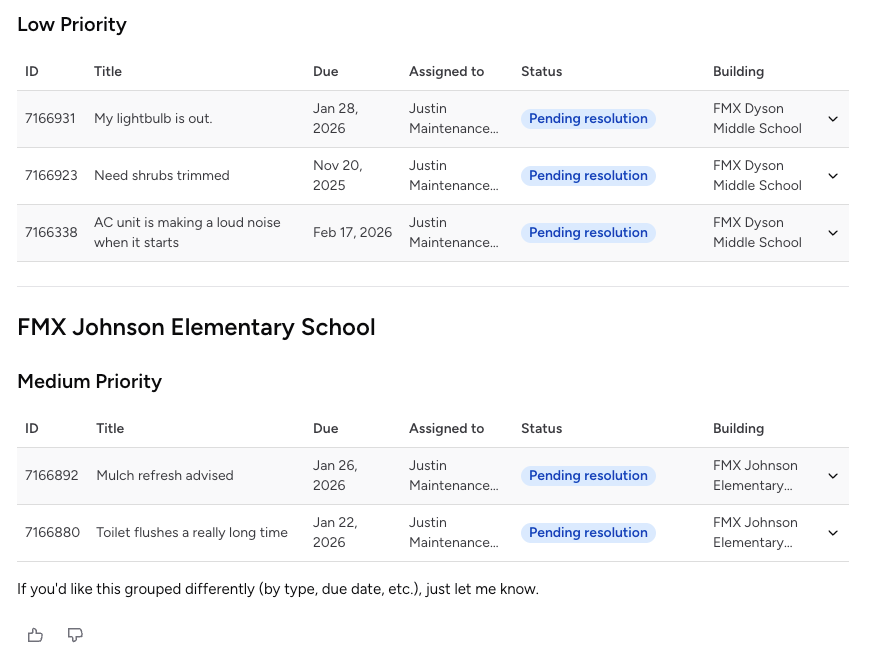Image resolution: width=870 pixels, height=654 pixels.
Task: Expand the AC unit loud noise row
Action: (x=832, y=233)
